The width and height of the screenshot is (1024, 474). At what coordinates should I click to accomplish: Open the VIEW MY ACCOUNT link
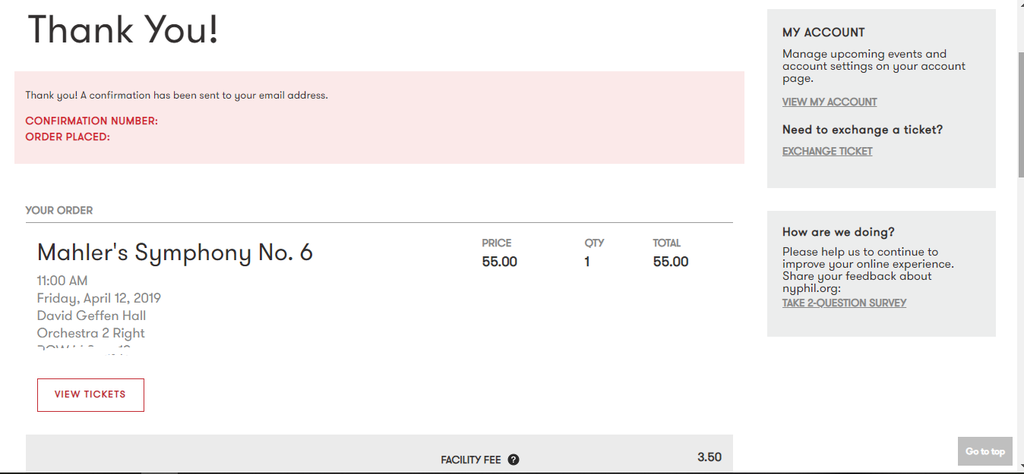coord(829,102)
